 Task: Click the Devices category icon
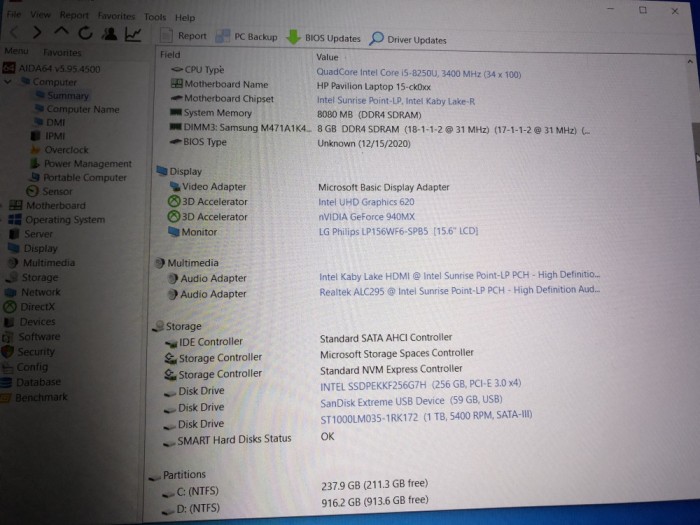point(8,321)
